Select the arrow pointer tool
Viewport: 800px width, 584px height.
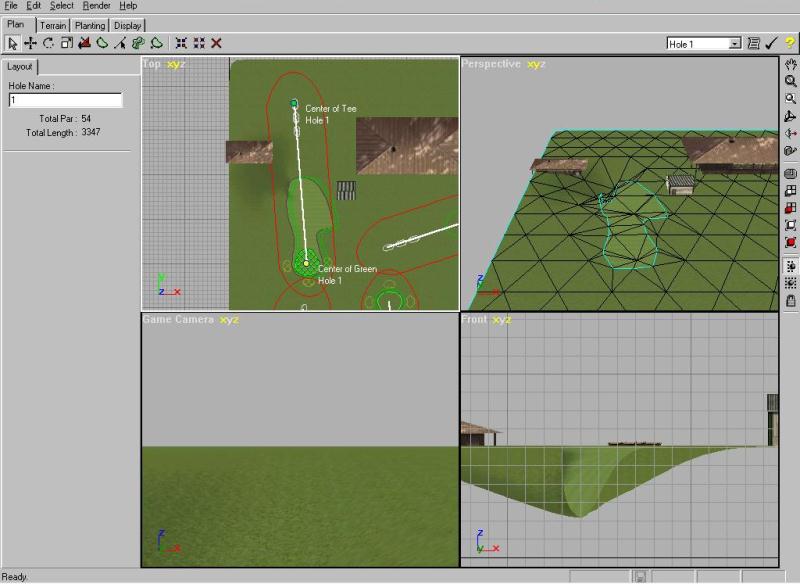point(12,43)
